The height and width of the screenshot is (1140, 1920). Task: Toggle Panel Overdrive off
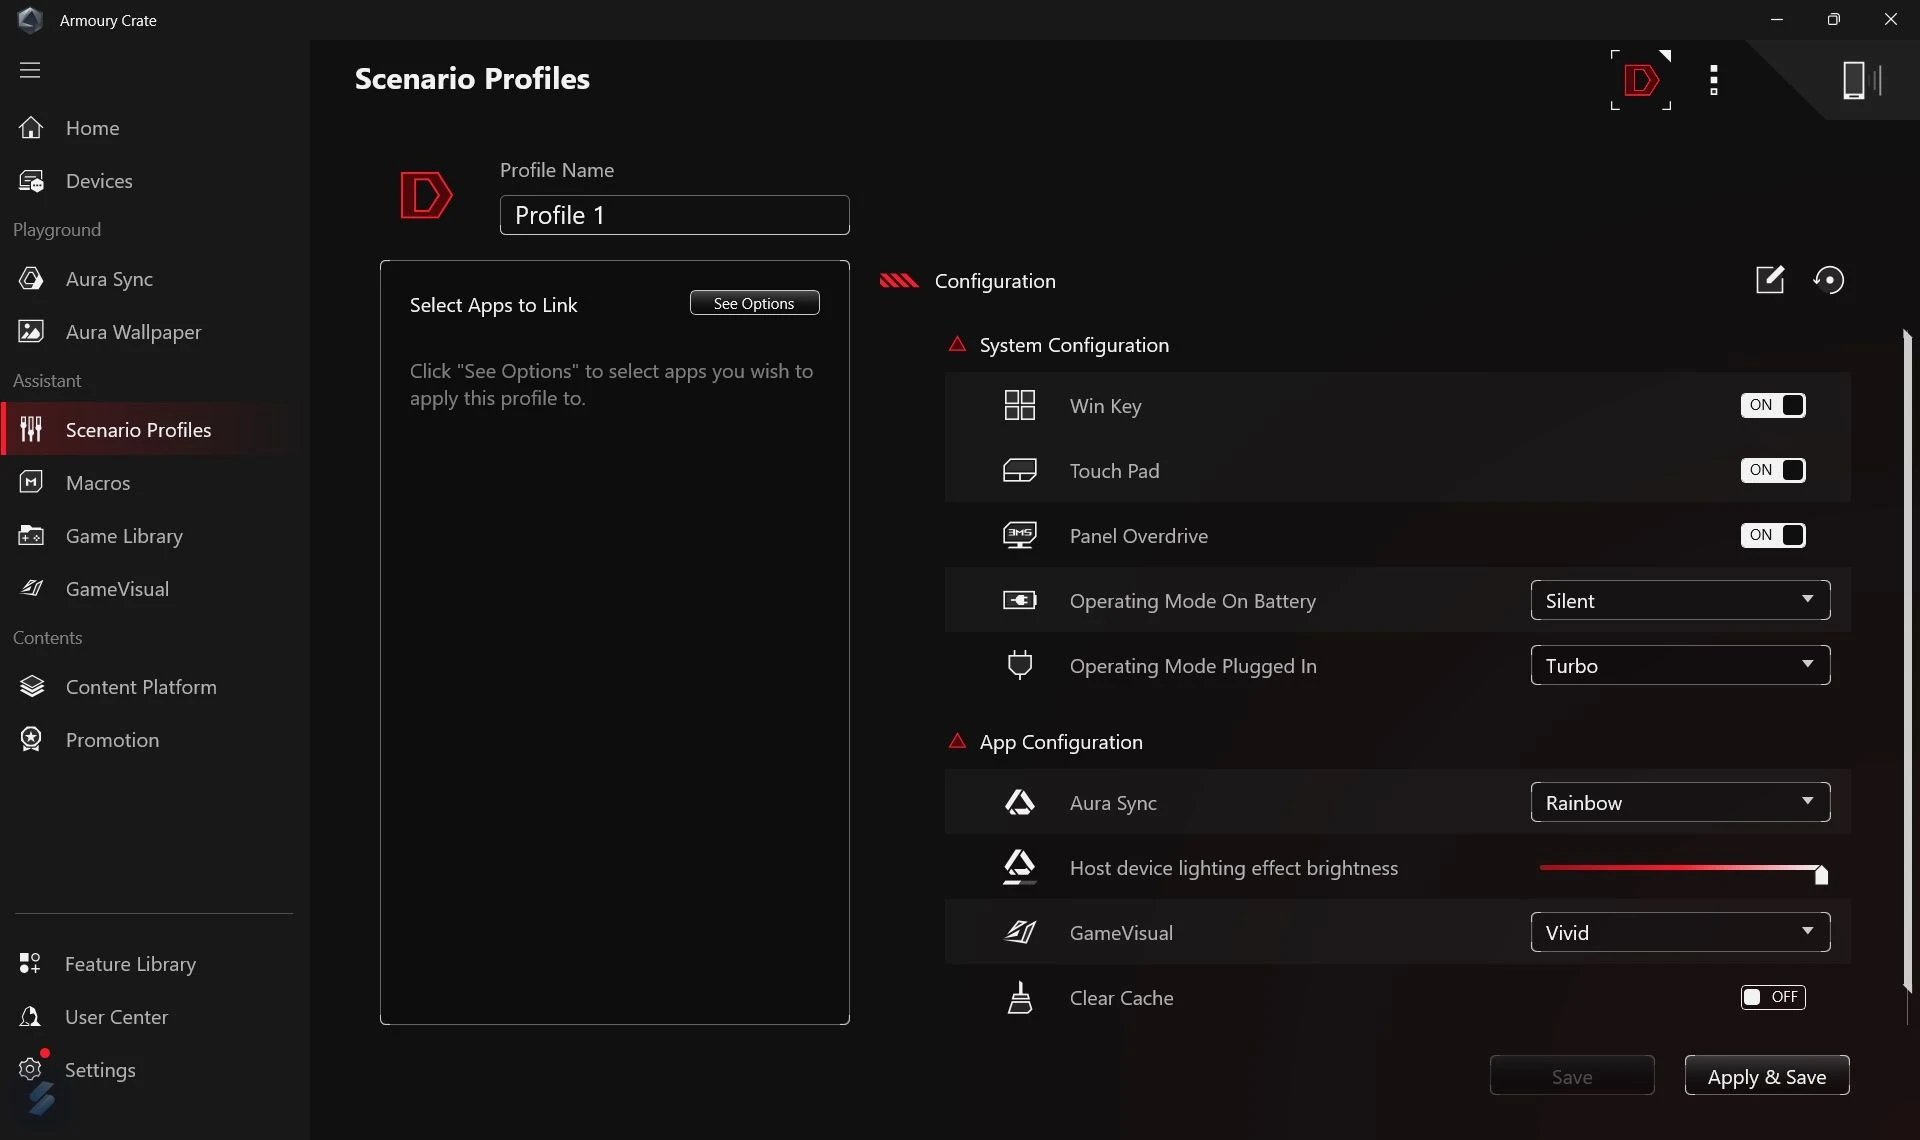tap(1773, 535)
